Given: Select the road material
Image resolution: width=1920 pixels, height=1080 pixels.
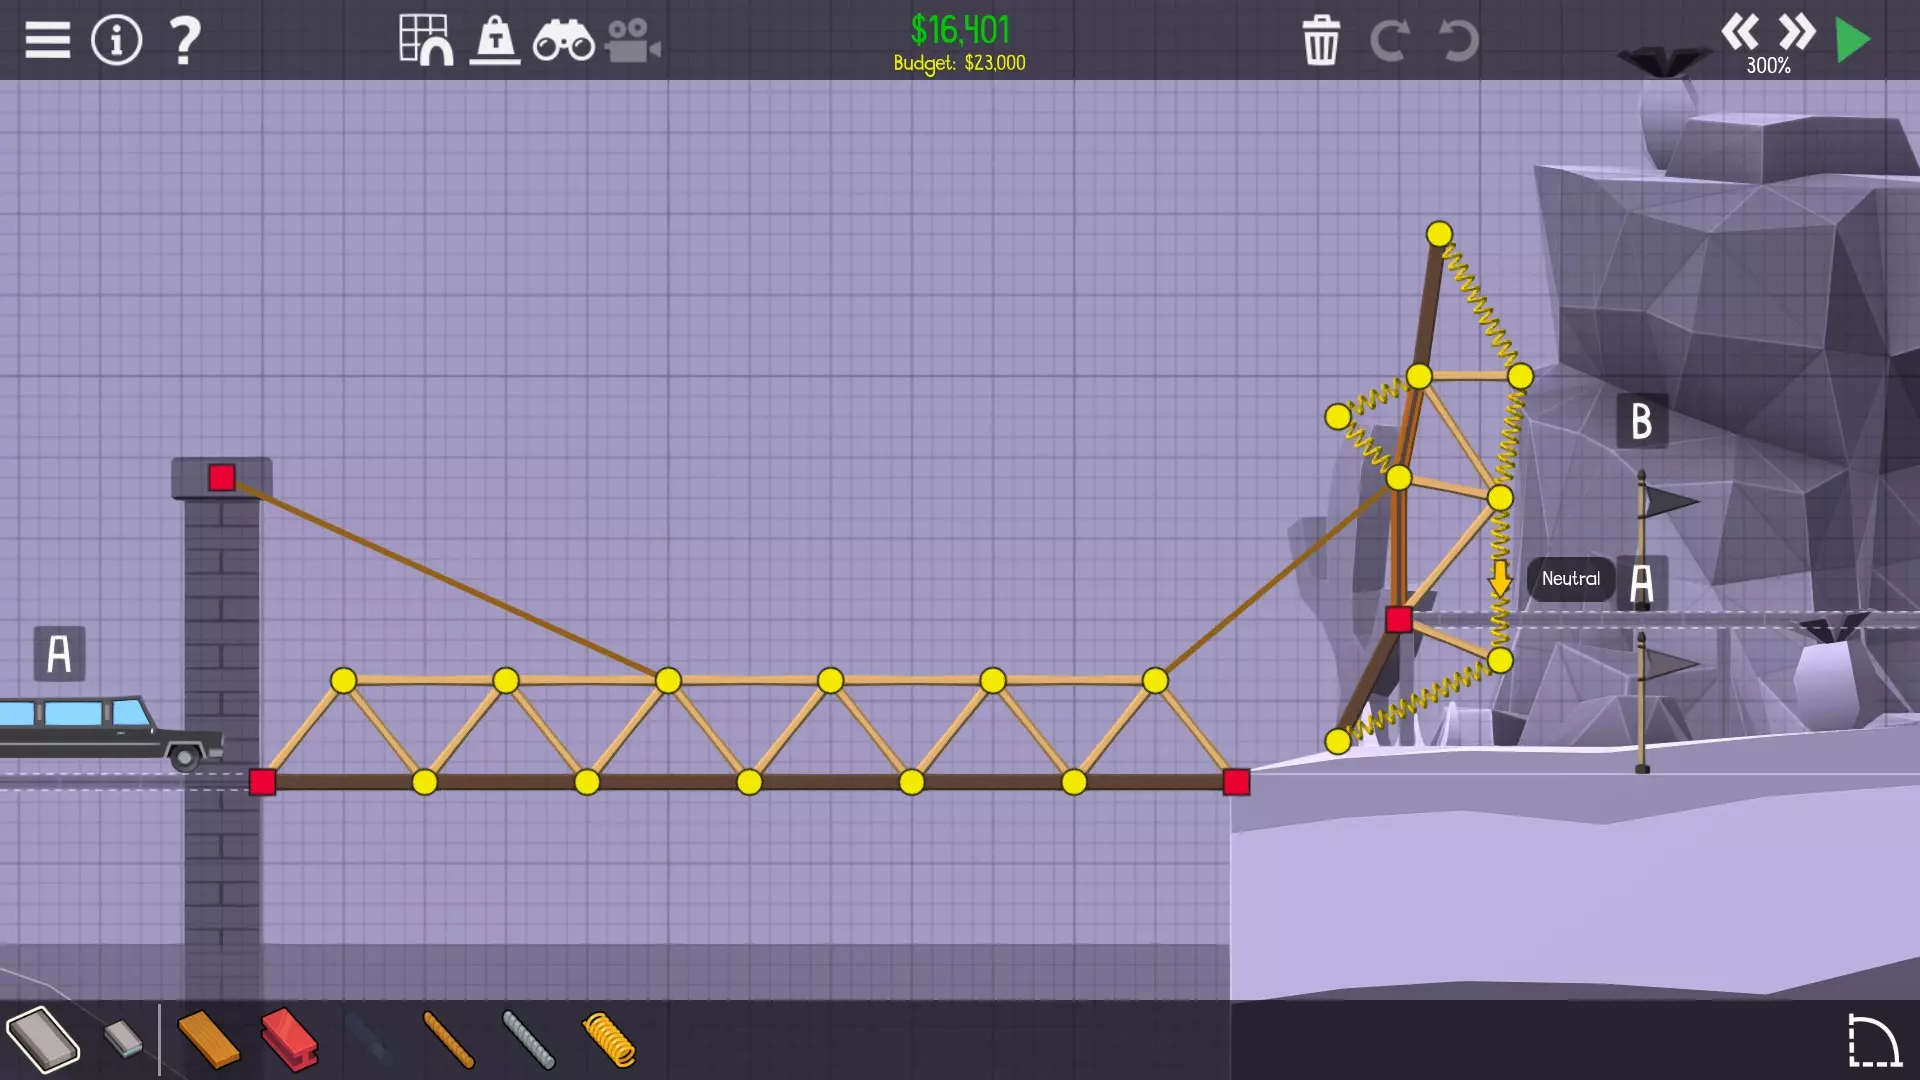Looking at the screenshot, I should (43, 1039).
